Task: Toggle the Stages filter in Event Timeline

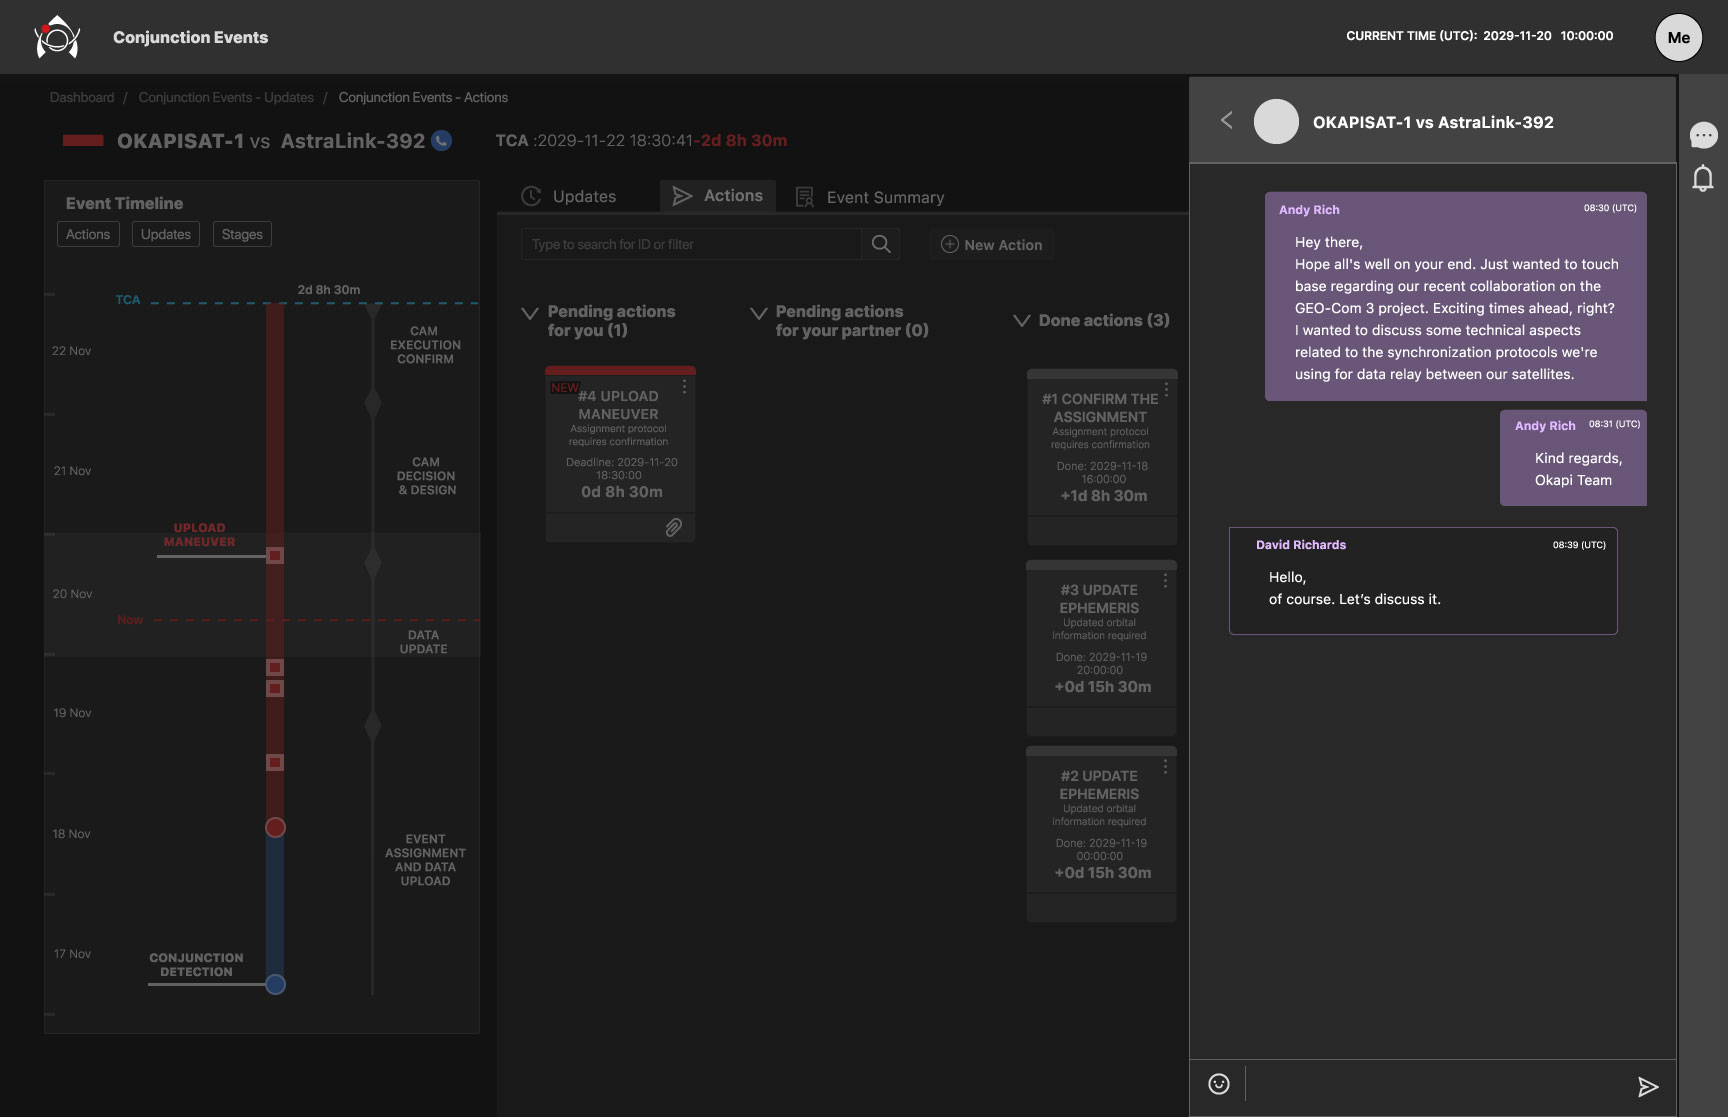Action: [x=242, y=234]
